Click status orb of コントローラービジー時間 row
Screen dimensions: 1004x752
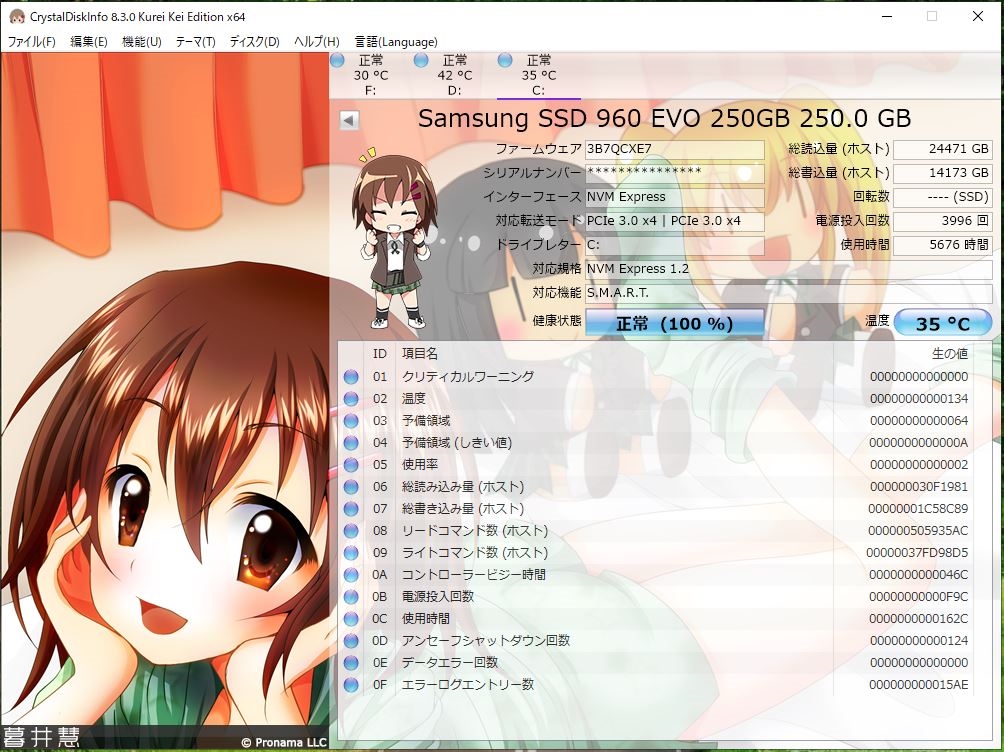(351, 575)
